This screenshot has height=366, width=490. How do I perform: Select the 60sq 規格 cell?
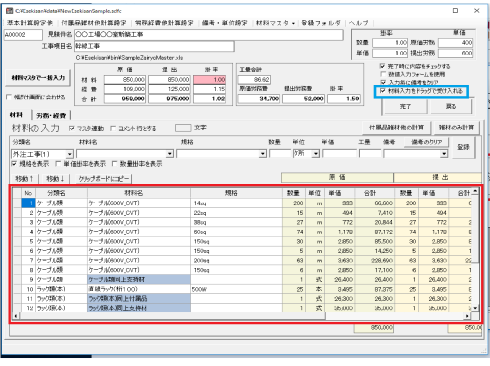tap(236, 232)
